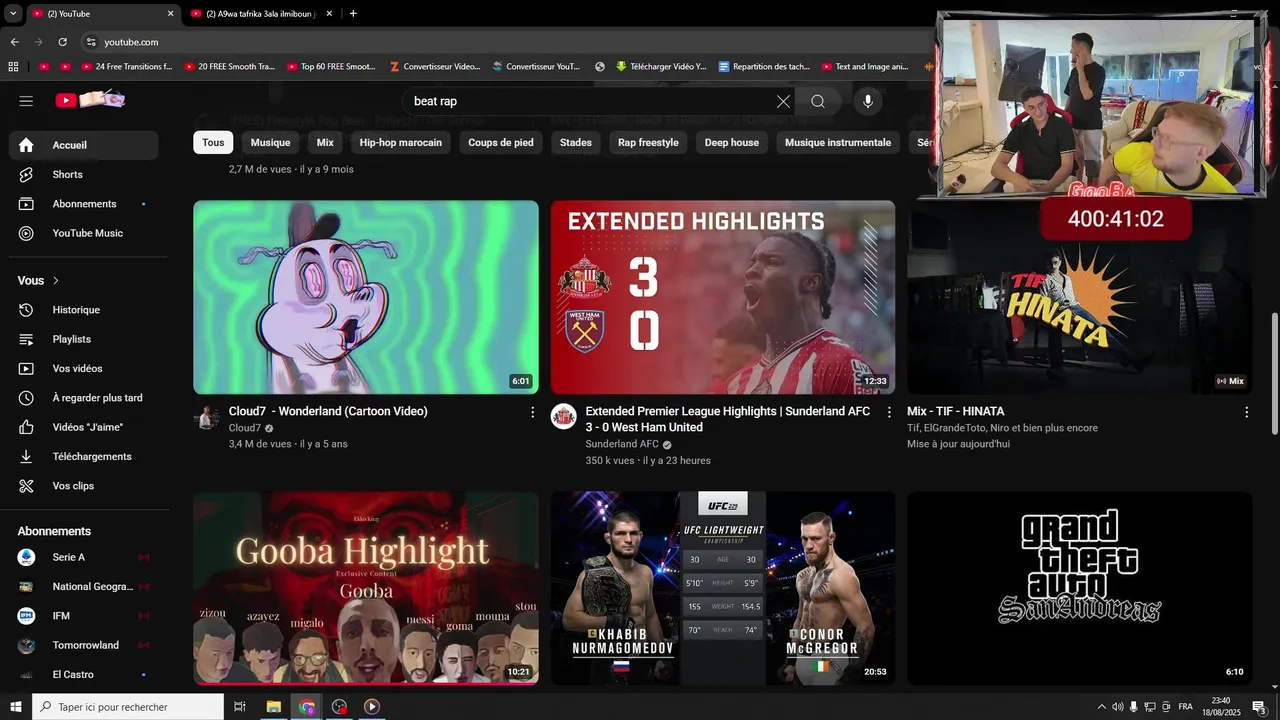Go to Accueil in the sidebar
1280x720 pixels.
pos(84,145)
